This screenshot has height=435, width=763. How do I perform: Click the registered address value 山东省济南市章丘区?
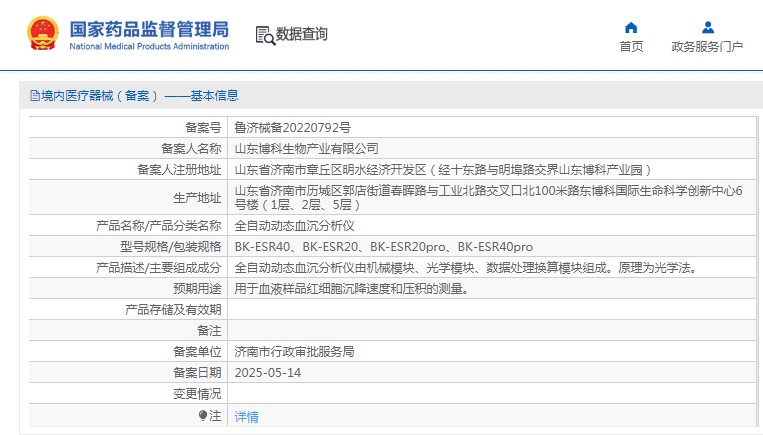point(442,169)
